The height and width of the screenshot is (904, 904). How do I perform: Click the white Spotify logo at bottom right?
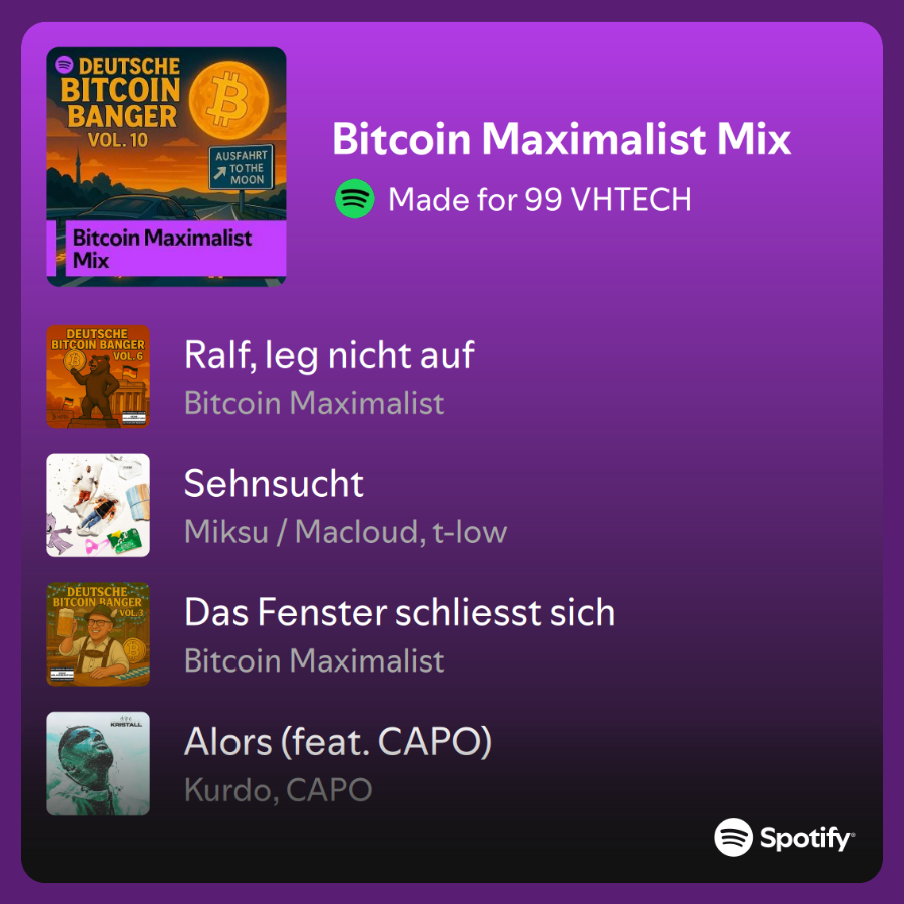pyautogui.click(x=784, y=837)
